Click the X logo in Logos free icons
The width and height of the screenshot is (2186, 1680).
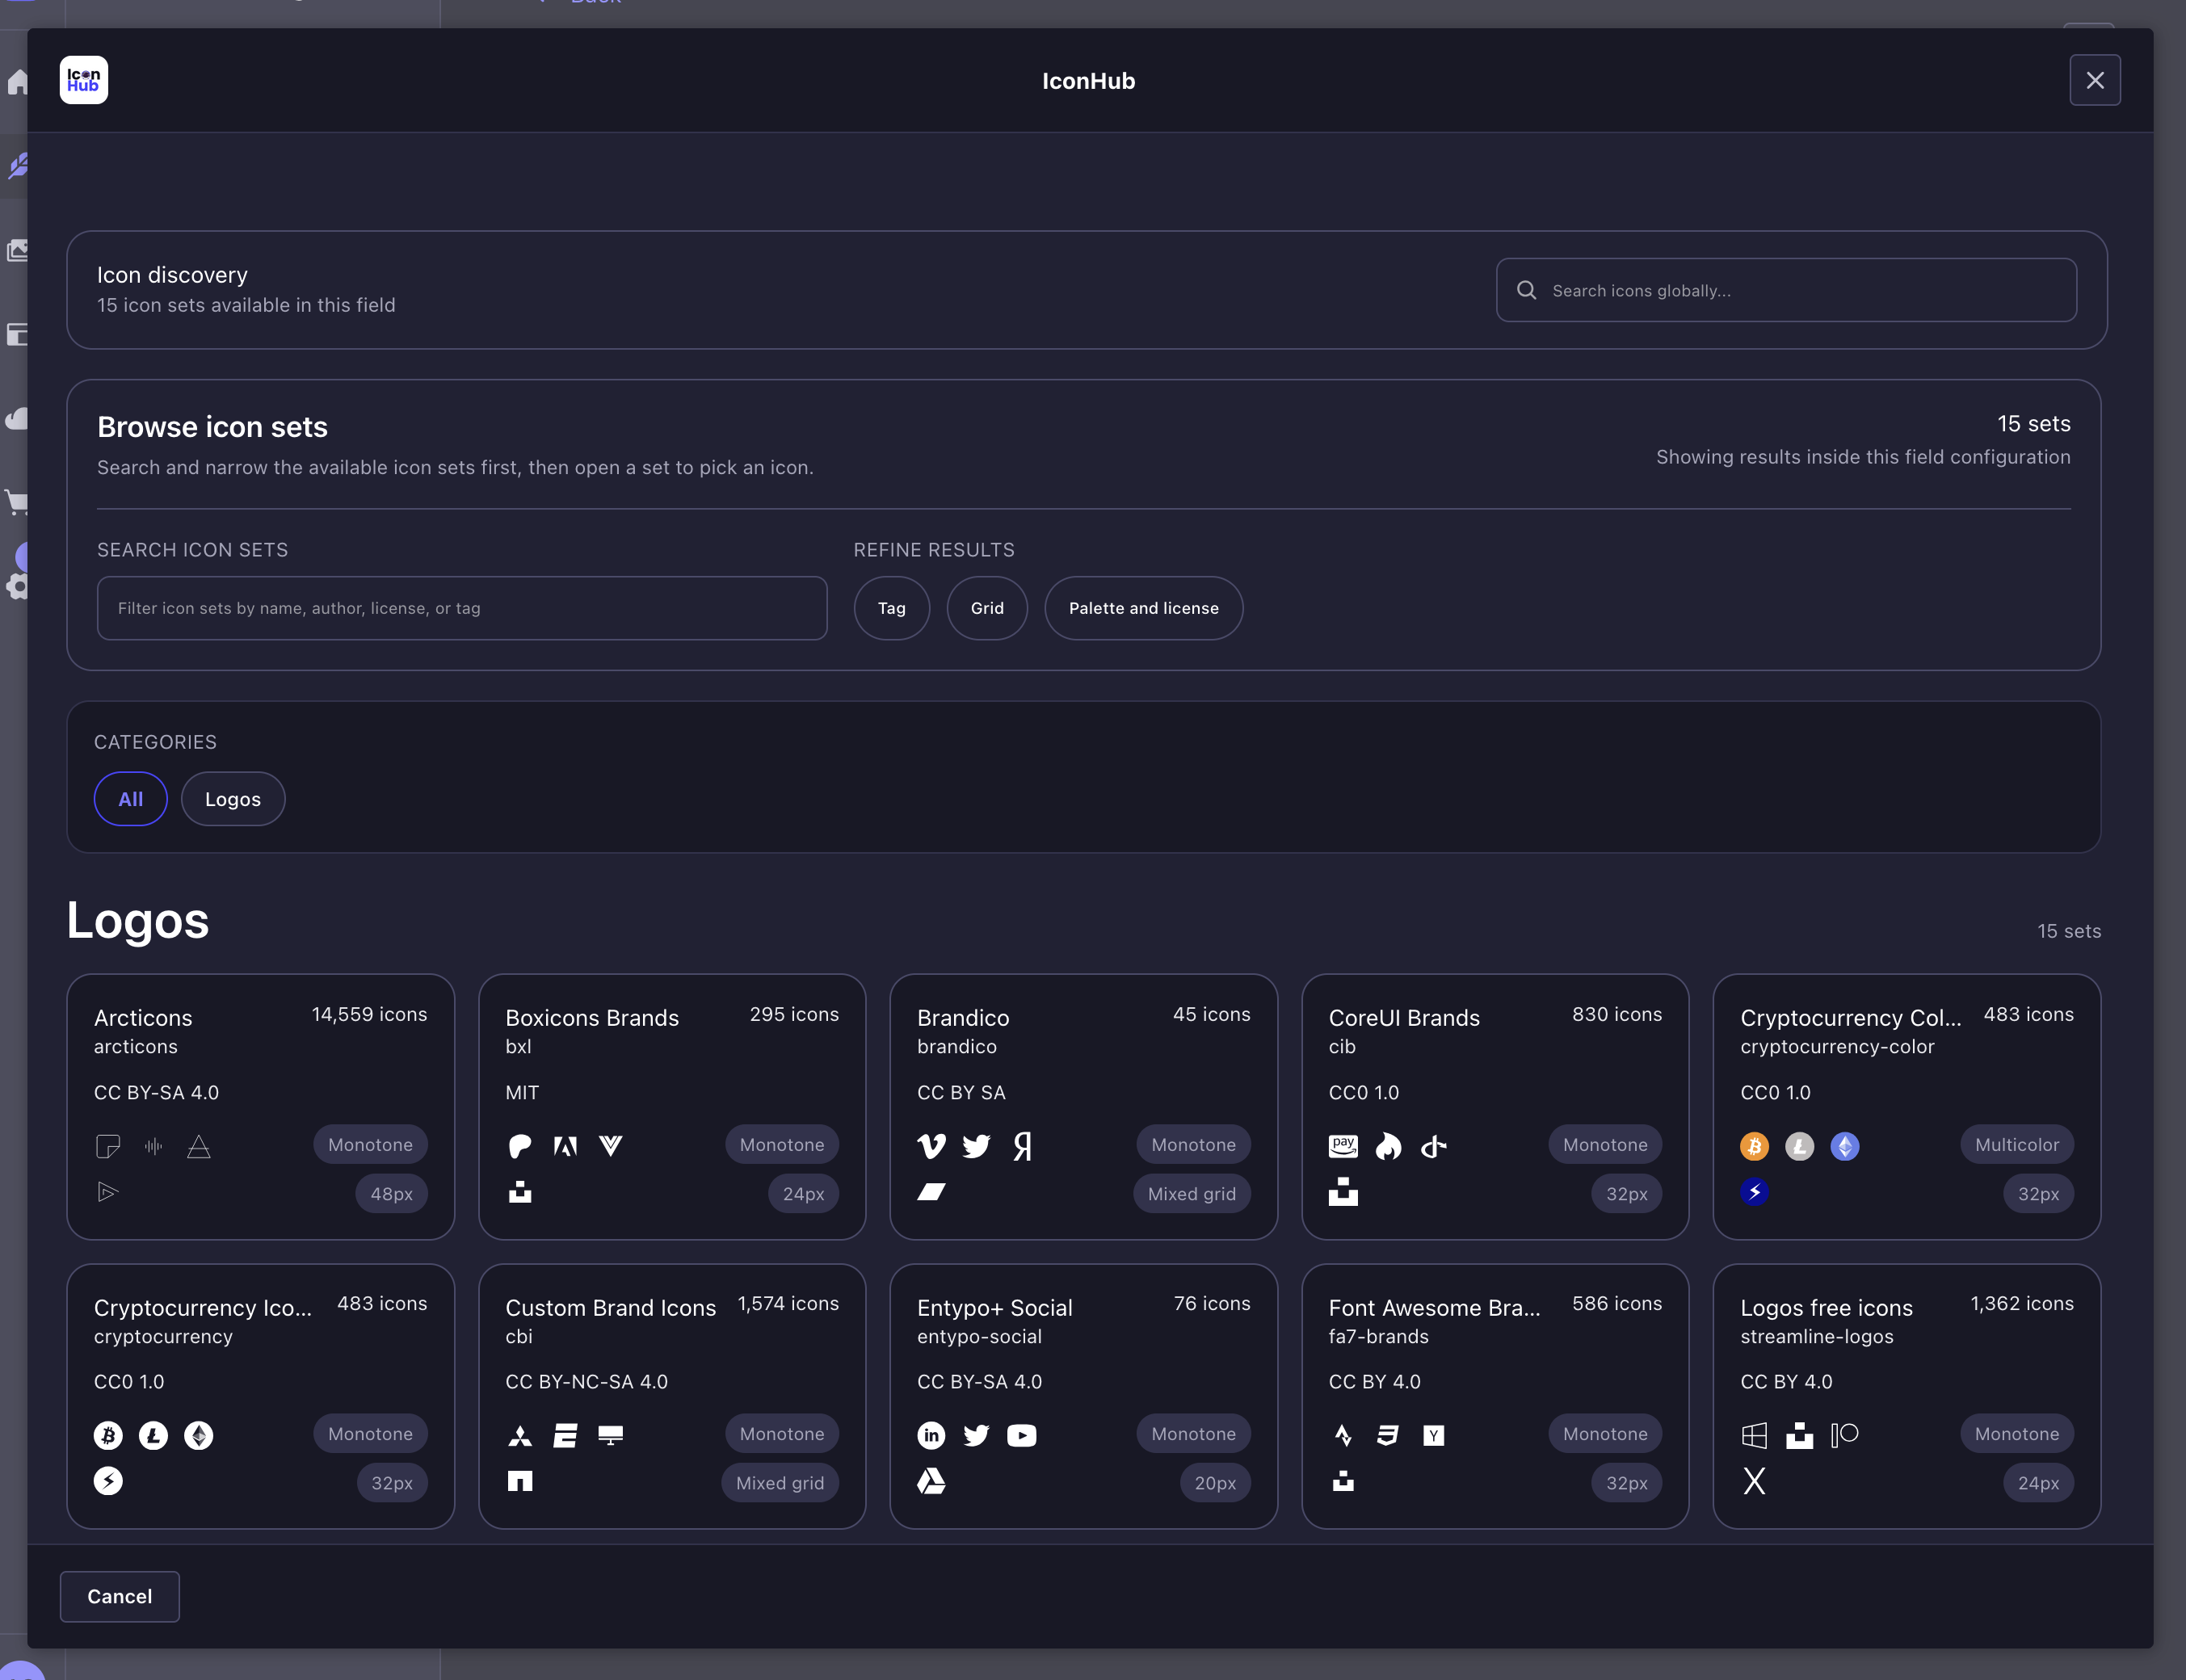coord(1754,1481)
